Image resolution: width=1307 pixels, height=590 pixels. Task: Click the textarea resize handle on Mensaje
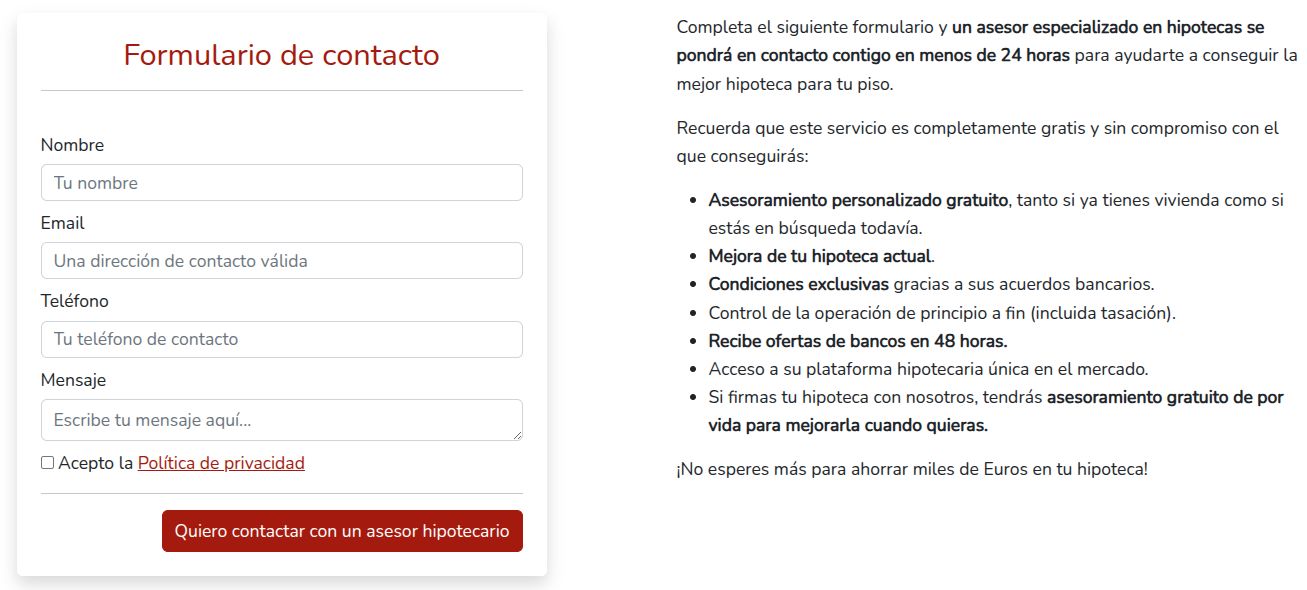[518, 434]
